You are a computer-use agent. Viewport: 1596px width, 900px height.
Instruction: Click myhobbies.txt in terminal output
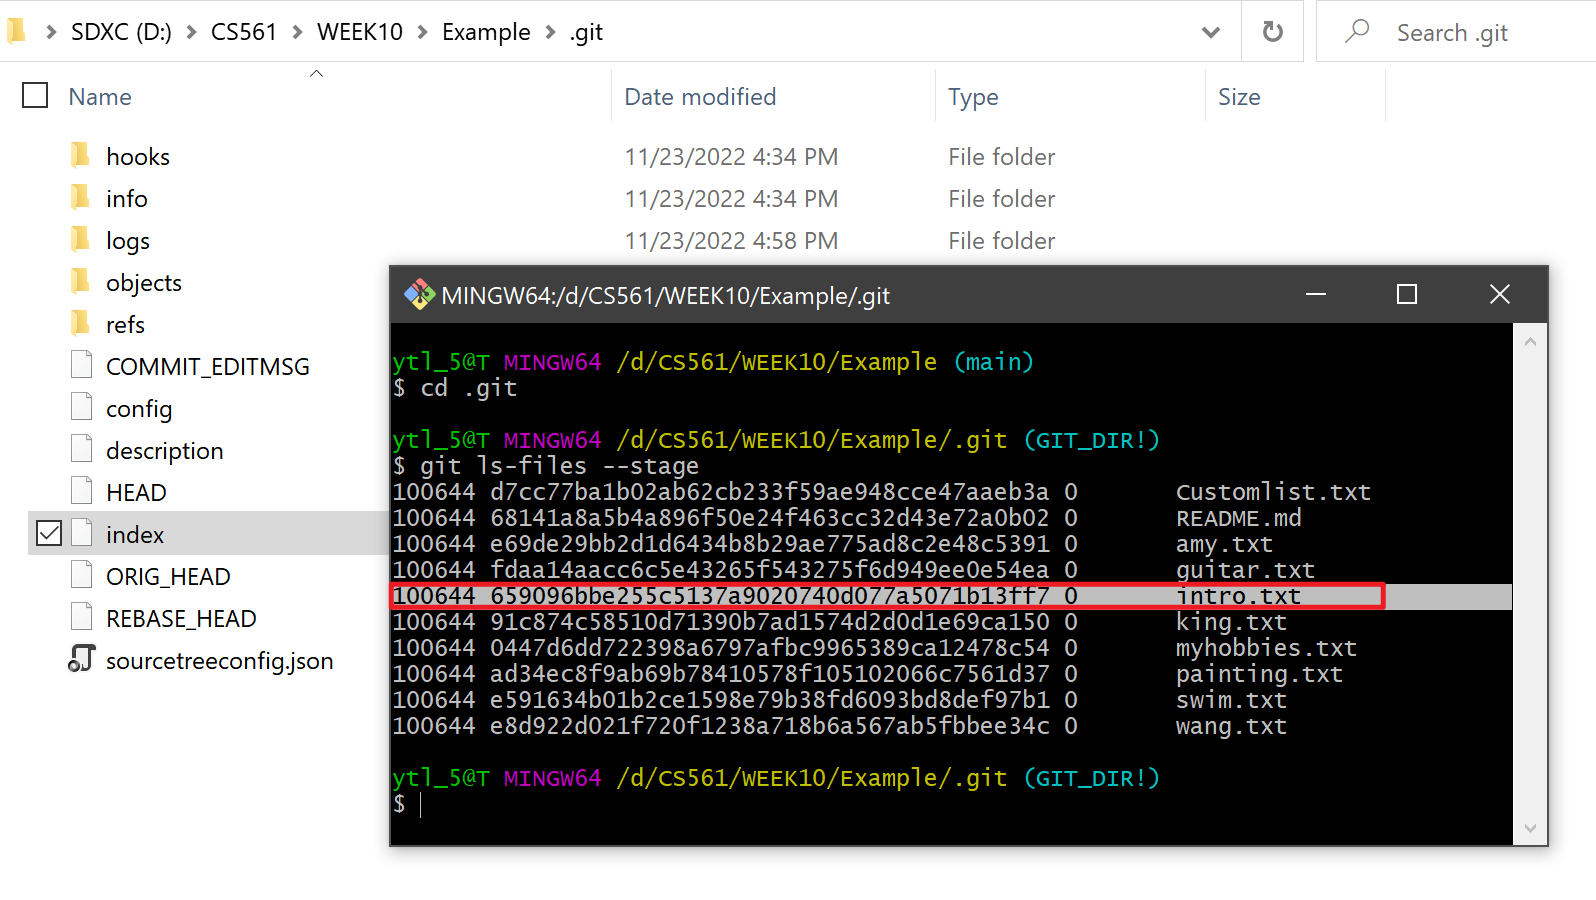tap(1266, 648)
